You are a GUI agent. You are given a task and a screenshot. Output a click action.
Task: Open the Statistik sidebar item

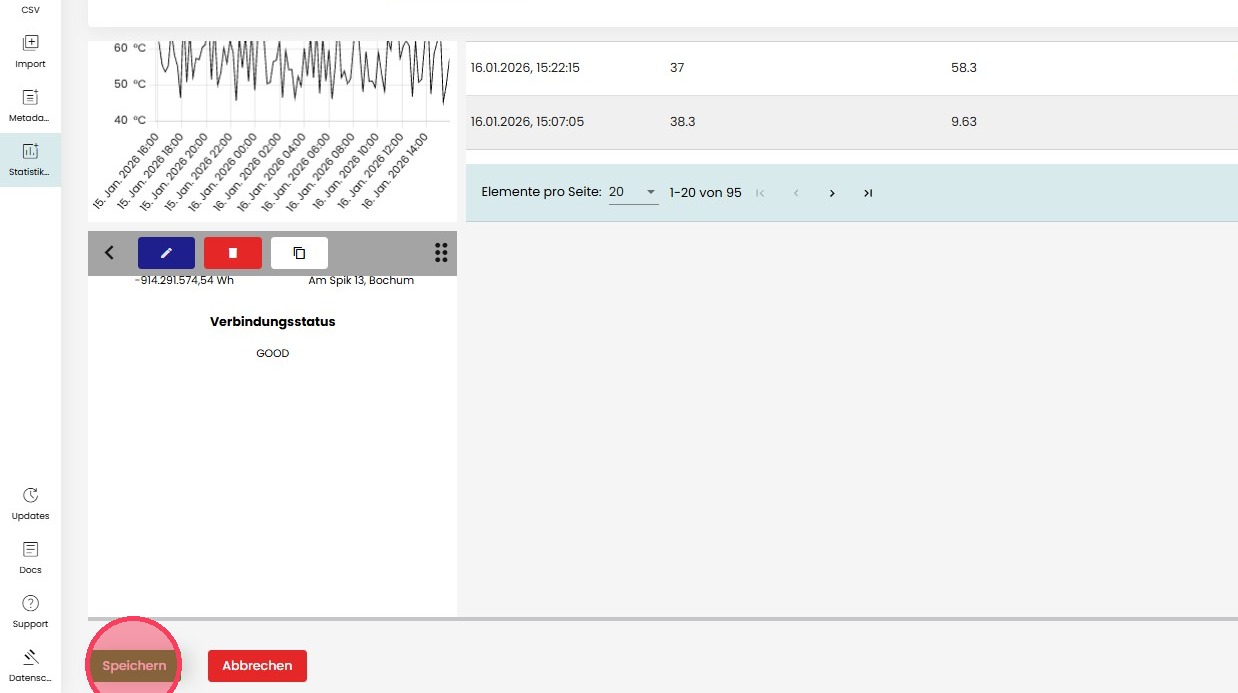click(30, 160)
